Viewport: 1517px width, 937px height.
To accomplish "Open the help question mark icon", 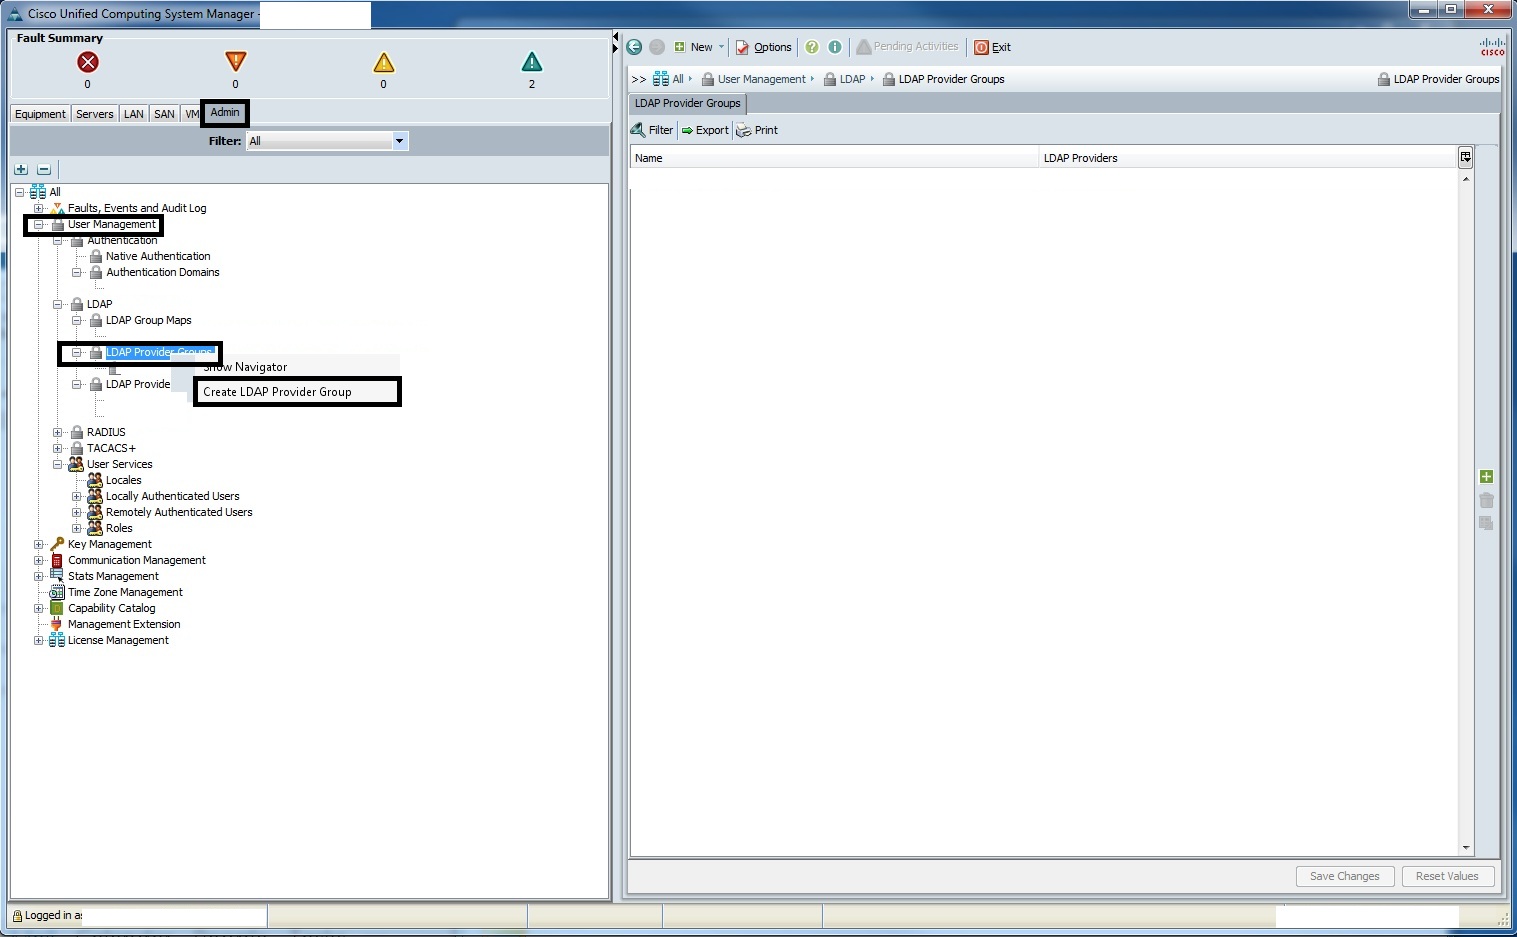I will (812, 47).
